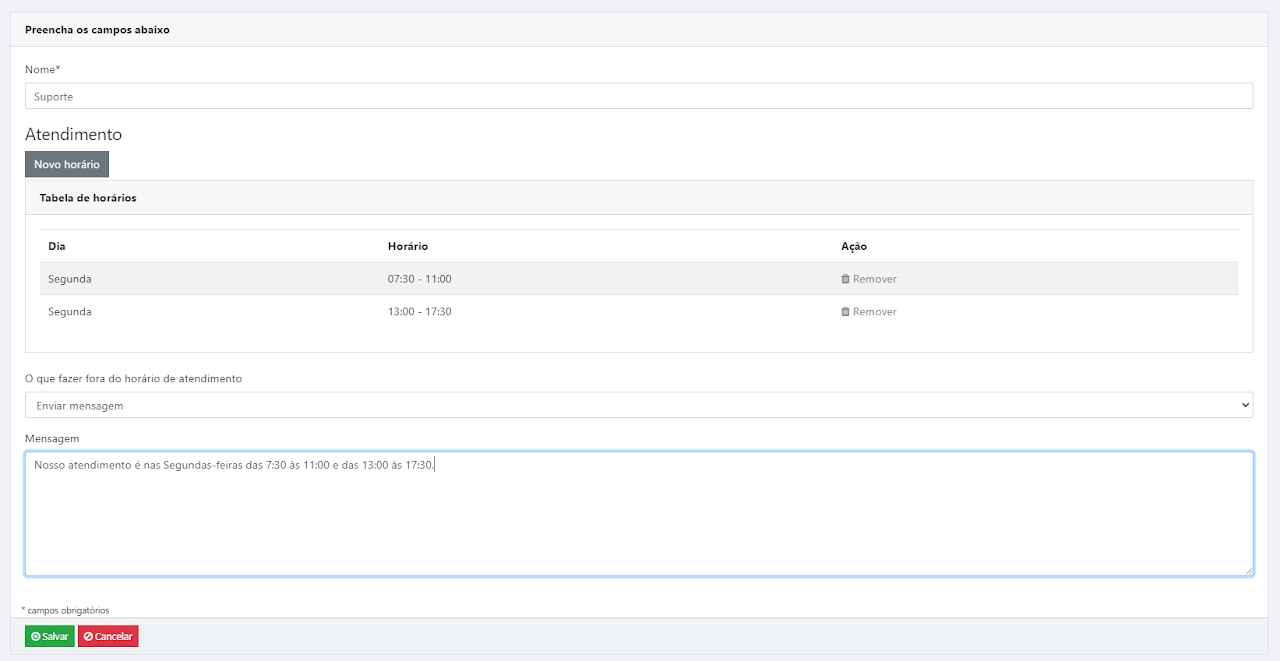Click the Horário column header
The image size is (1280, 661).
coord(407,246)
